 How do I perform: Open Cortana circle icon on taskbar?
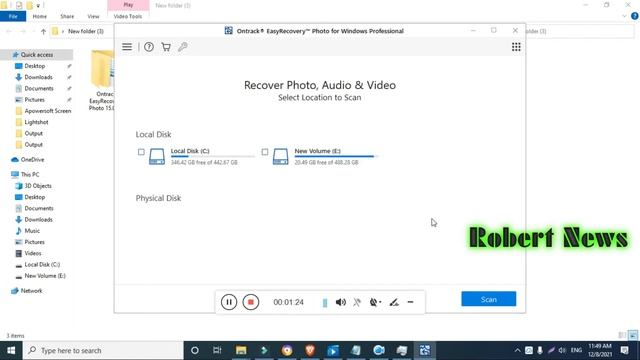coord(195,350)
